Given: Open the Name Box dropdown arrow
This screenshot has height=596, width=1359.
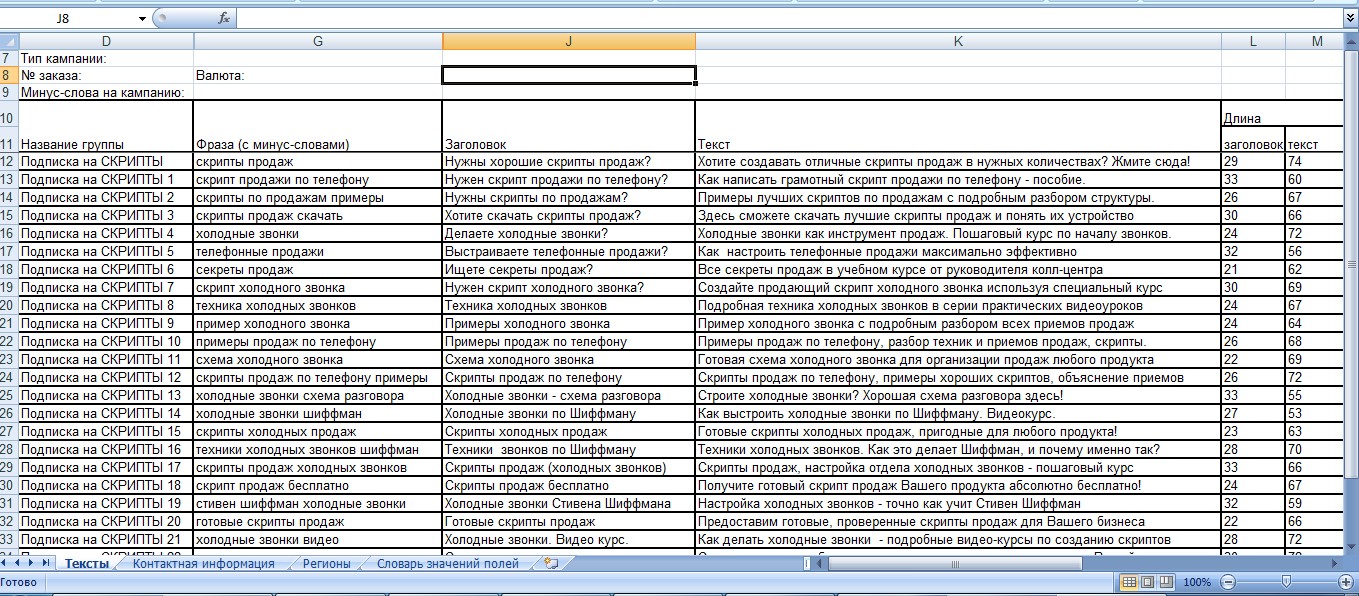Looking at the screenshot, I should 142,18.
